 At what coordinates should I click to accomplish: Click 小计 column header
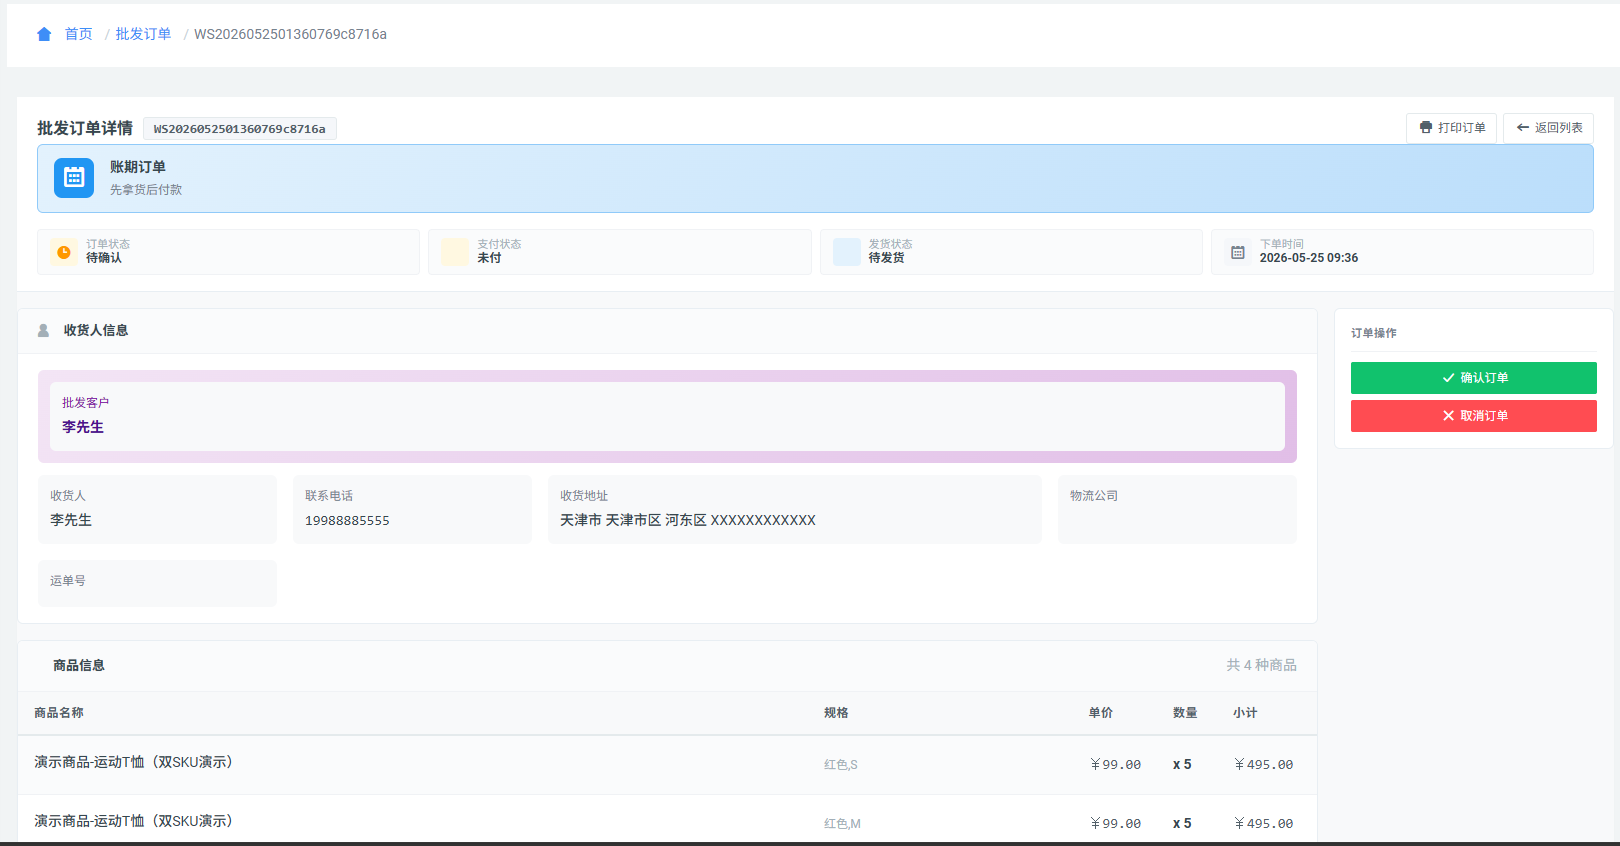pos(1245,713)
